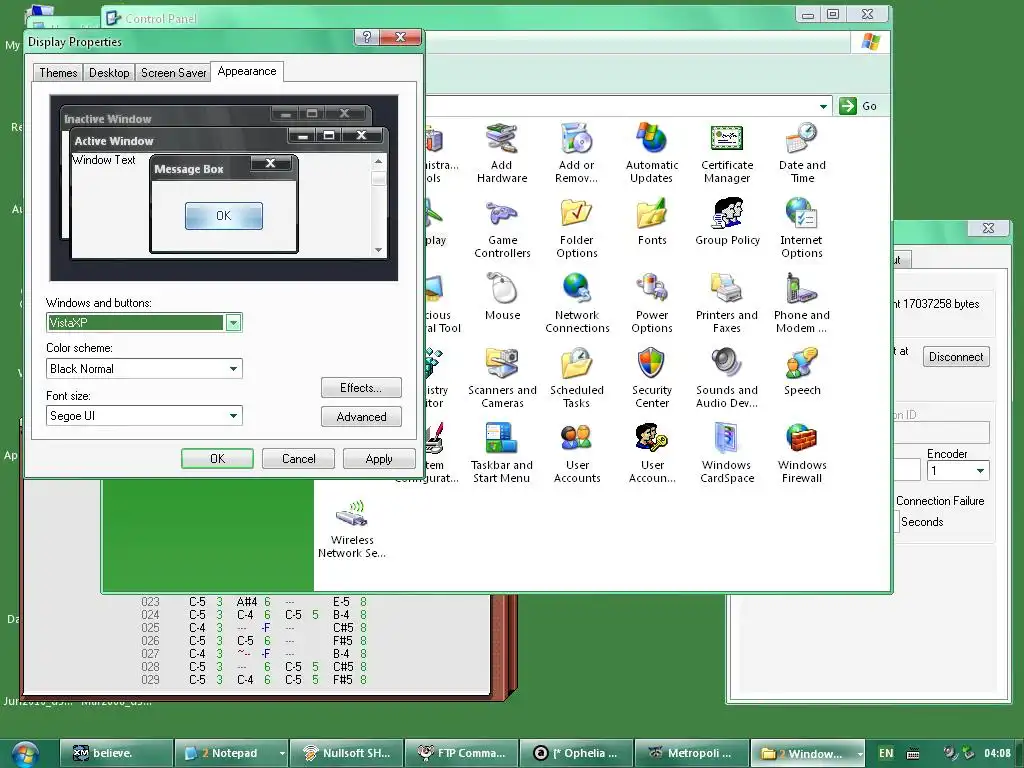The image size is (1024, 768).
Task: Open Game Controllers icon
Action: tap(502, 228)
